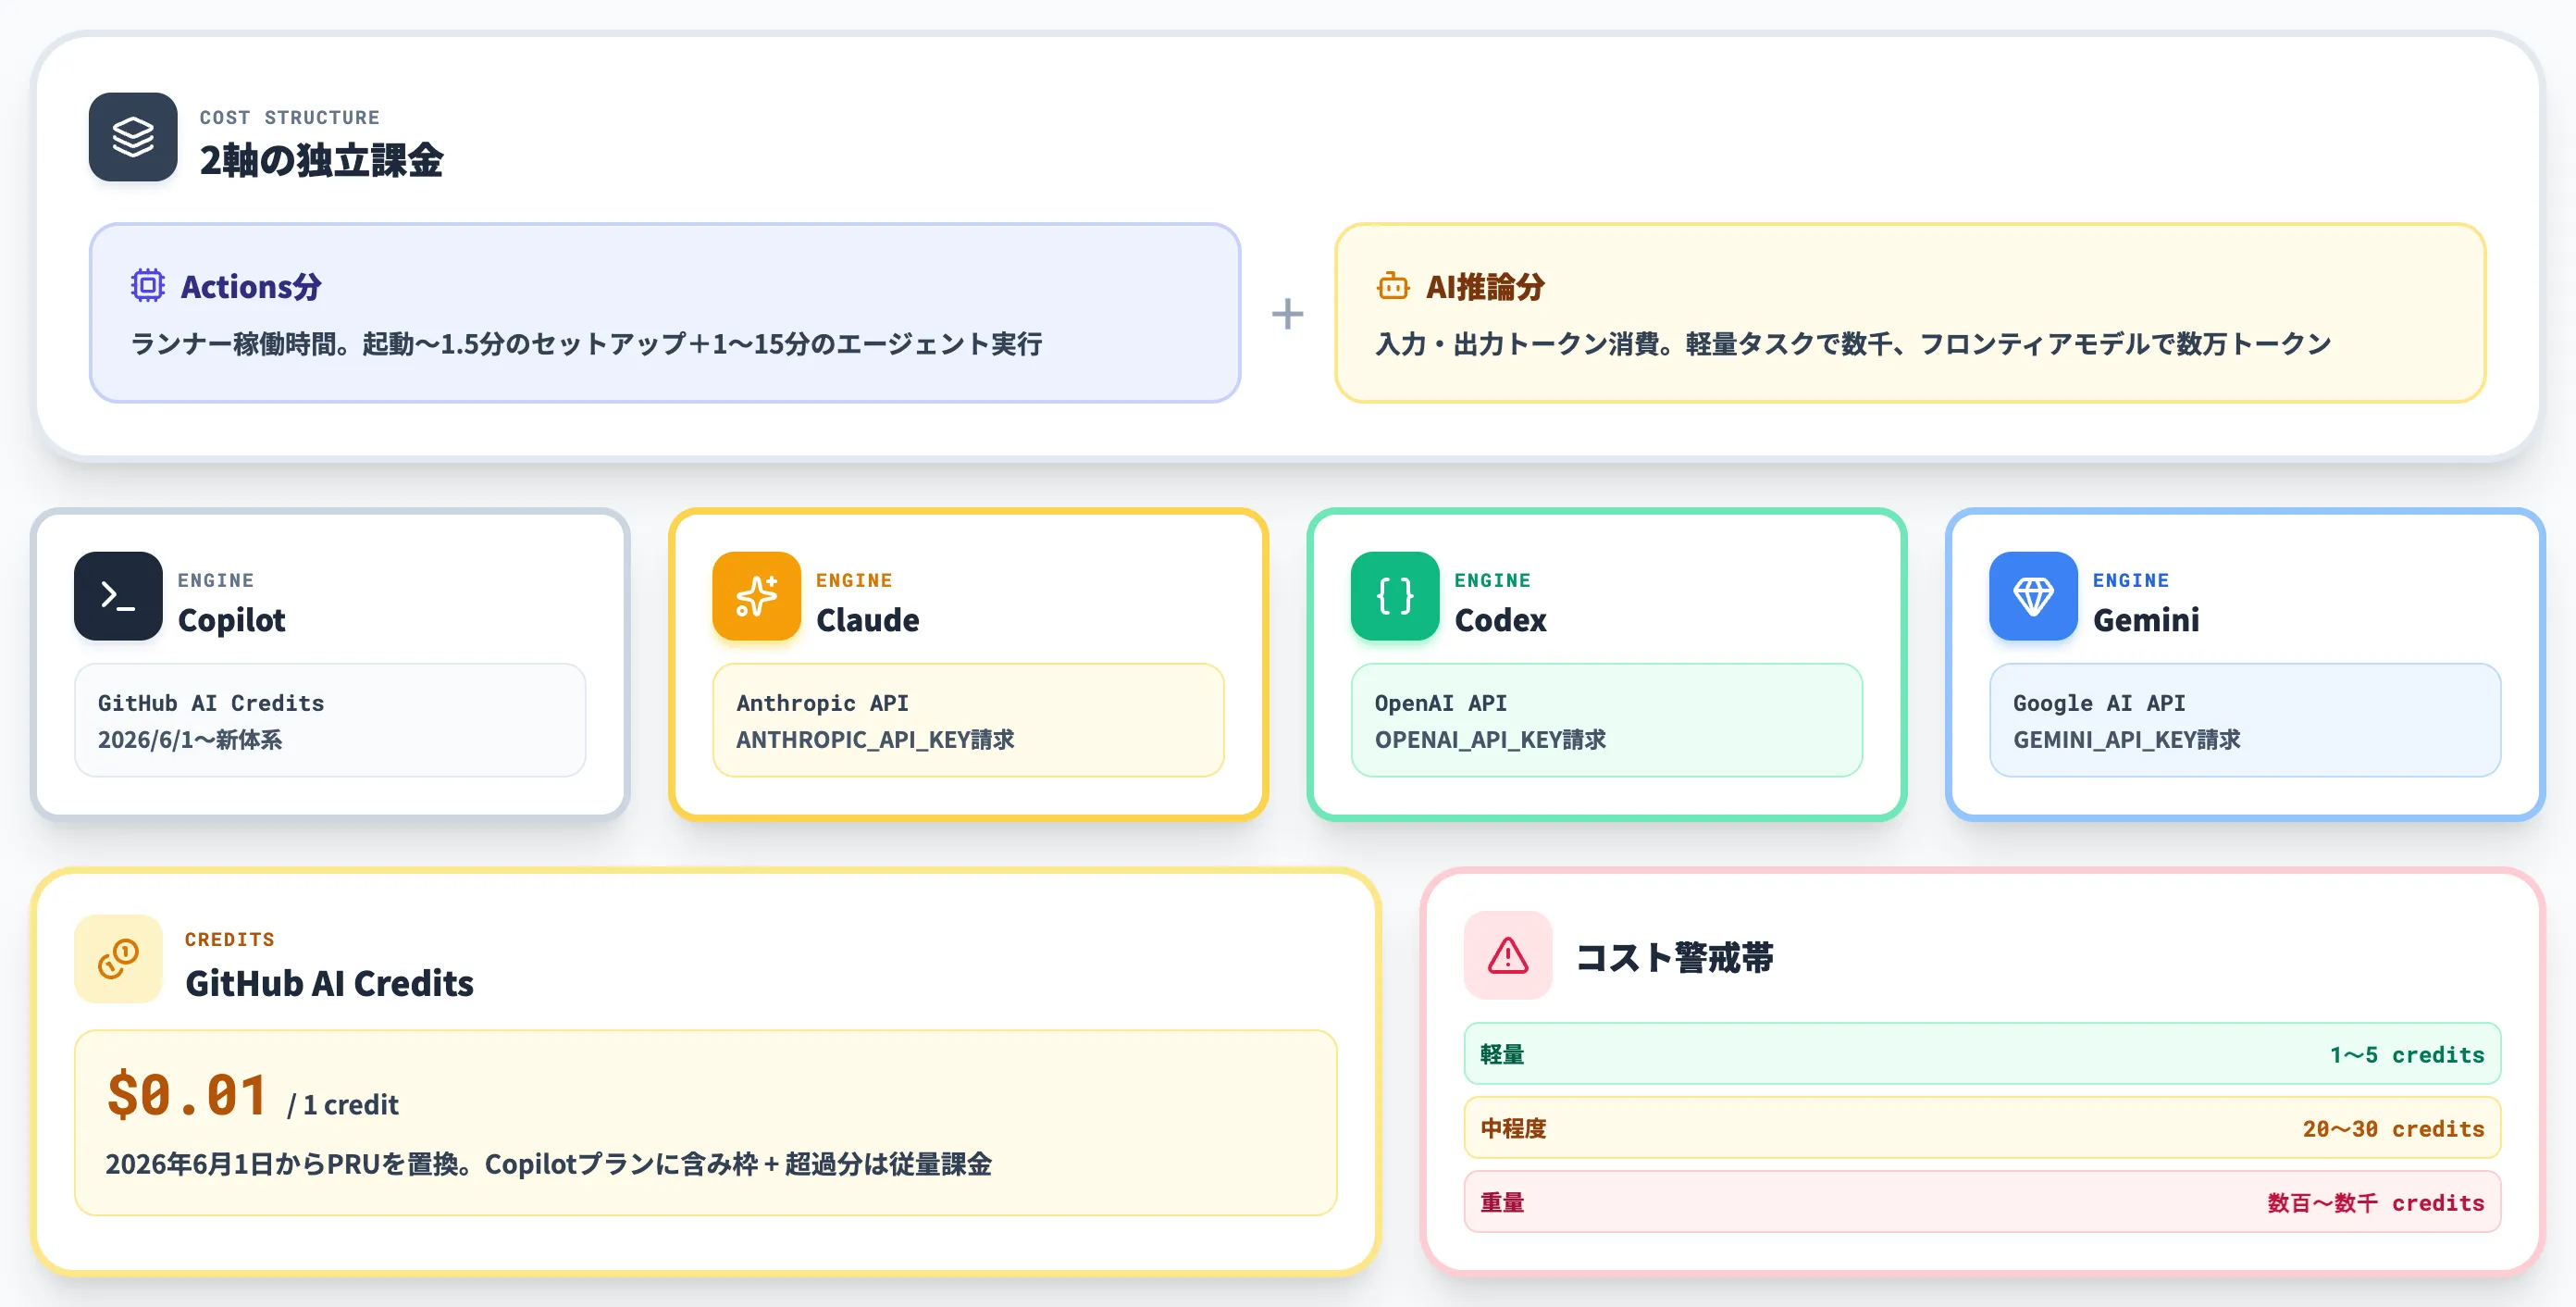Click the Copilot engine name

(231, 620)
